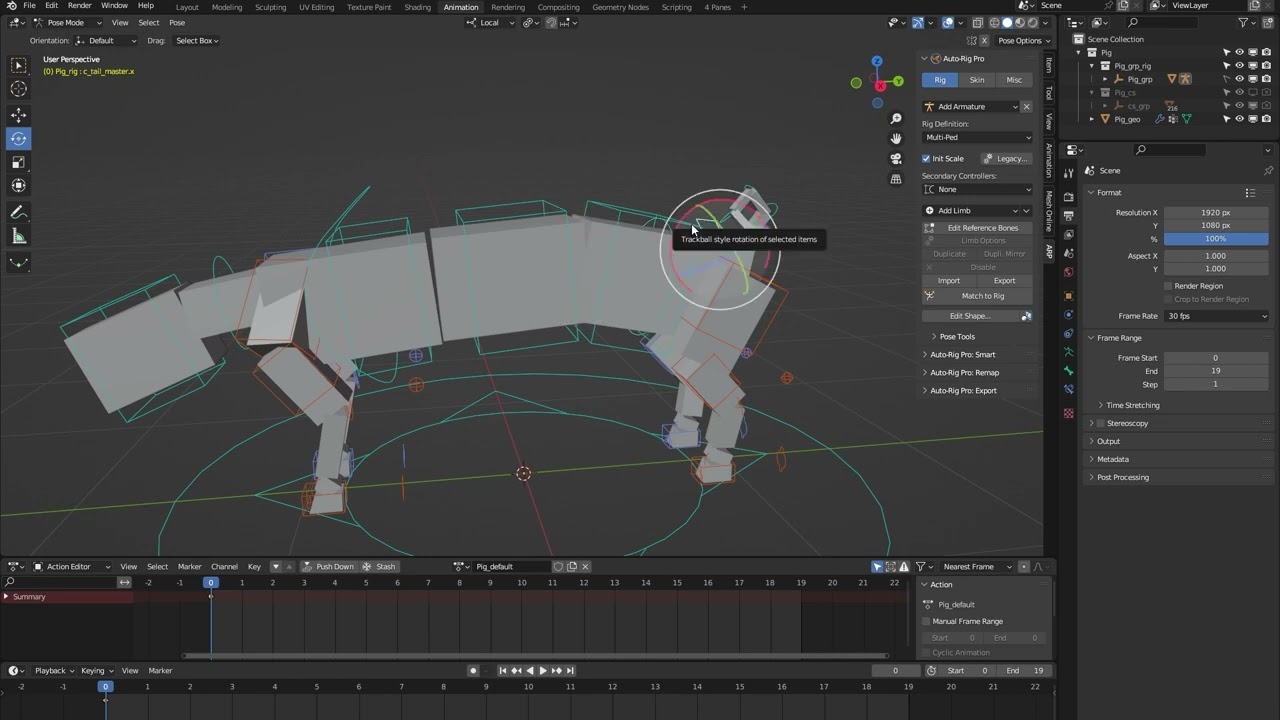Adjust the Resolution percentage 100% slider

pyautogui.click(x=1216, y=239)
